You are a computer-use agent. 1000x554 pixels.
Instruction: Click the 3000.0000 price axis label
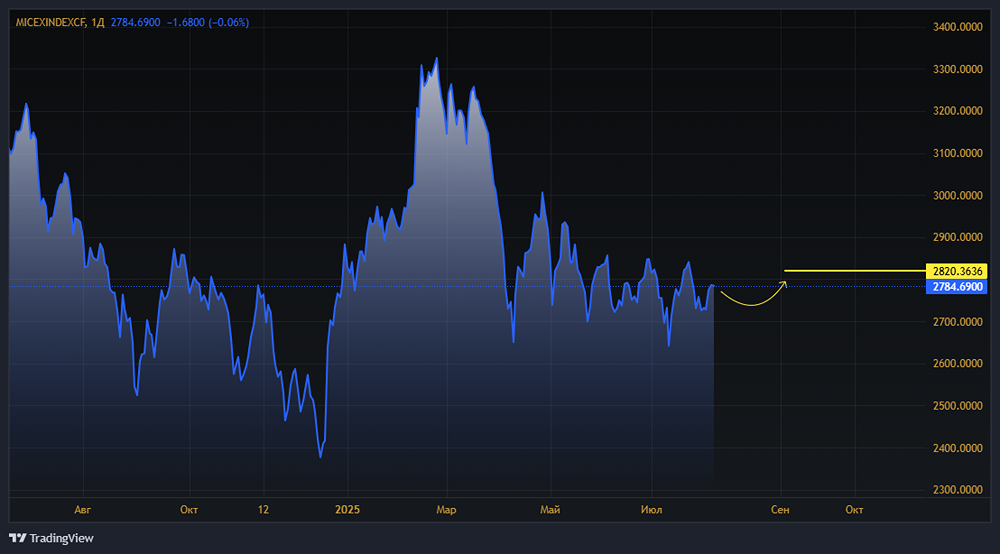(957, 196)
